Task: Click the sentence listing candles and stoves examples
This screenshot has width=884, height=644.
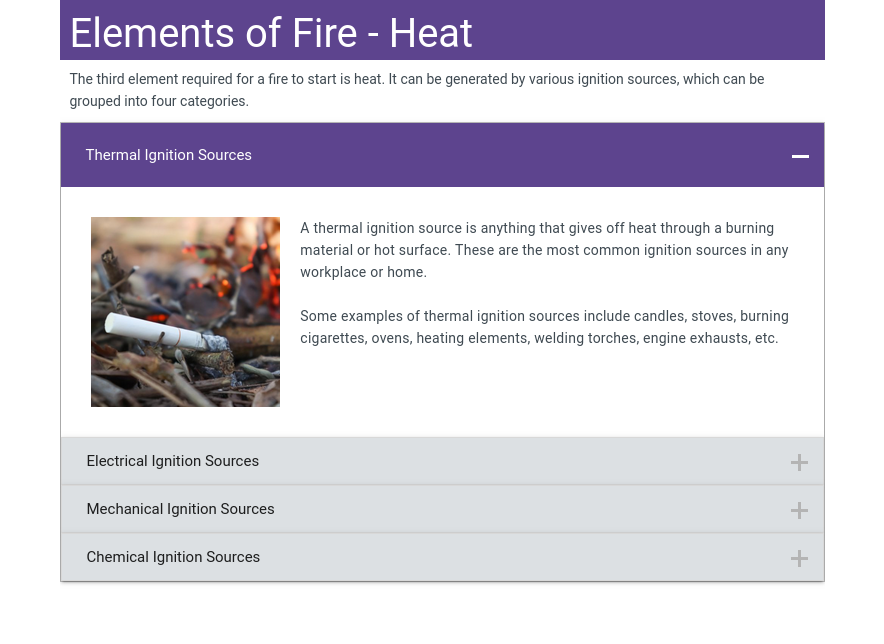Action: tap(545, 327)
